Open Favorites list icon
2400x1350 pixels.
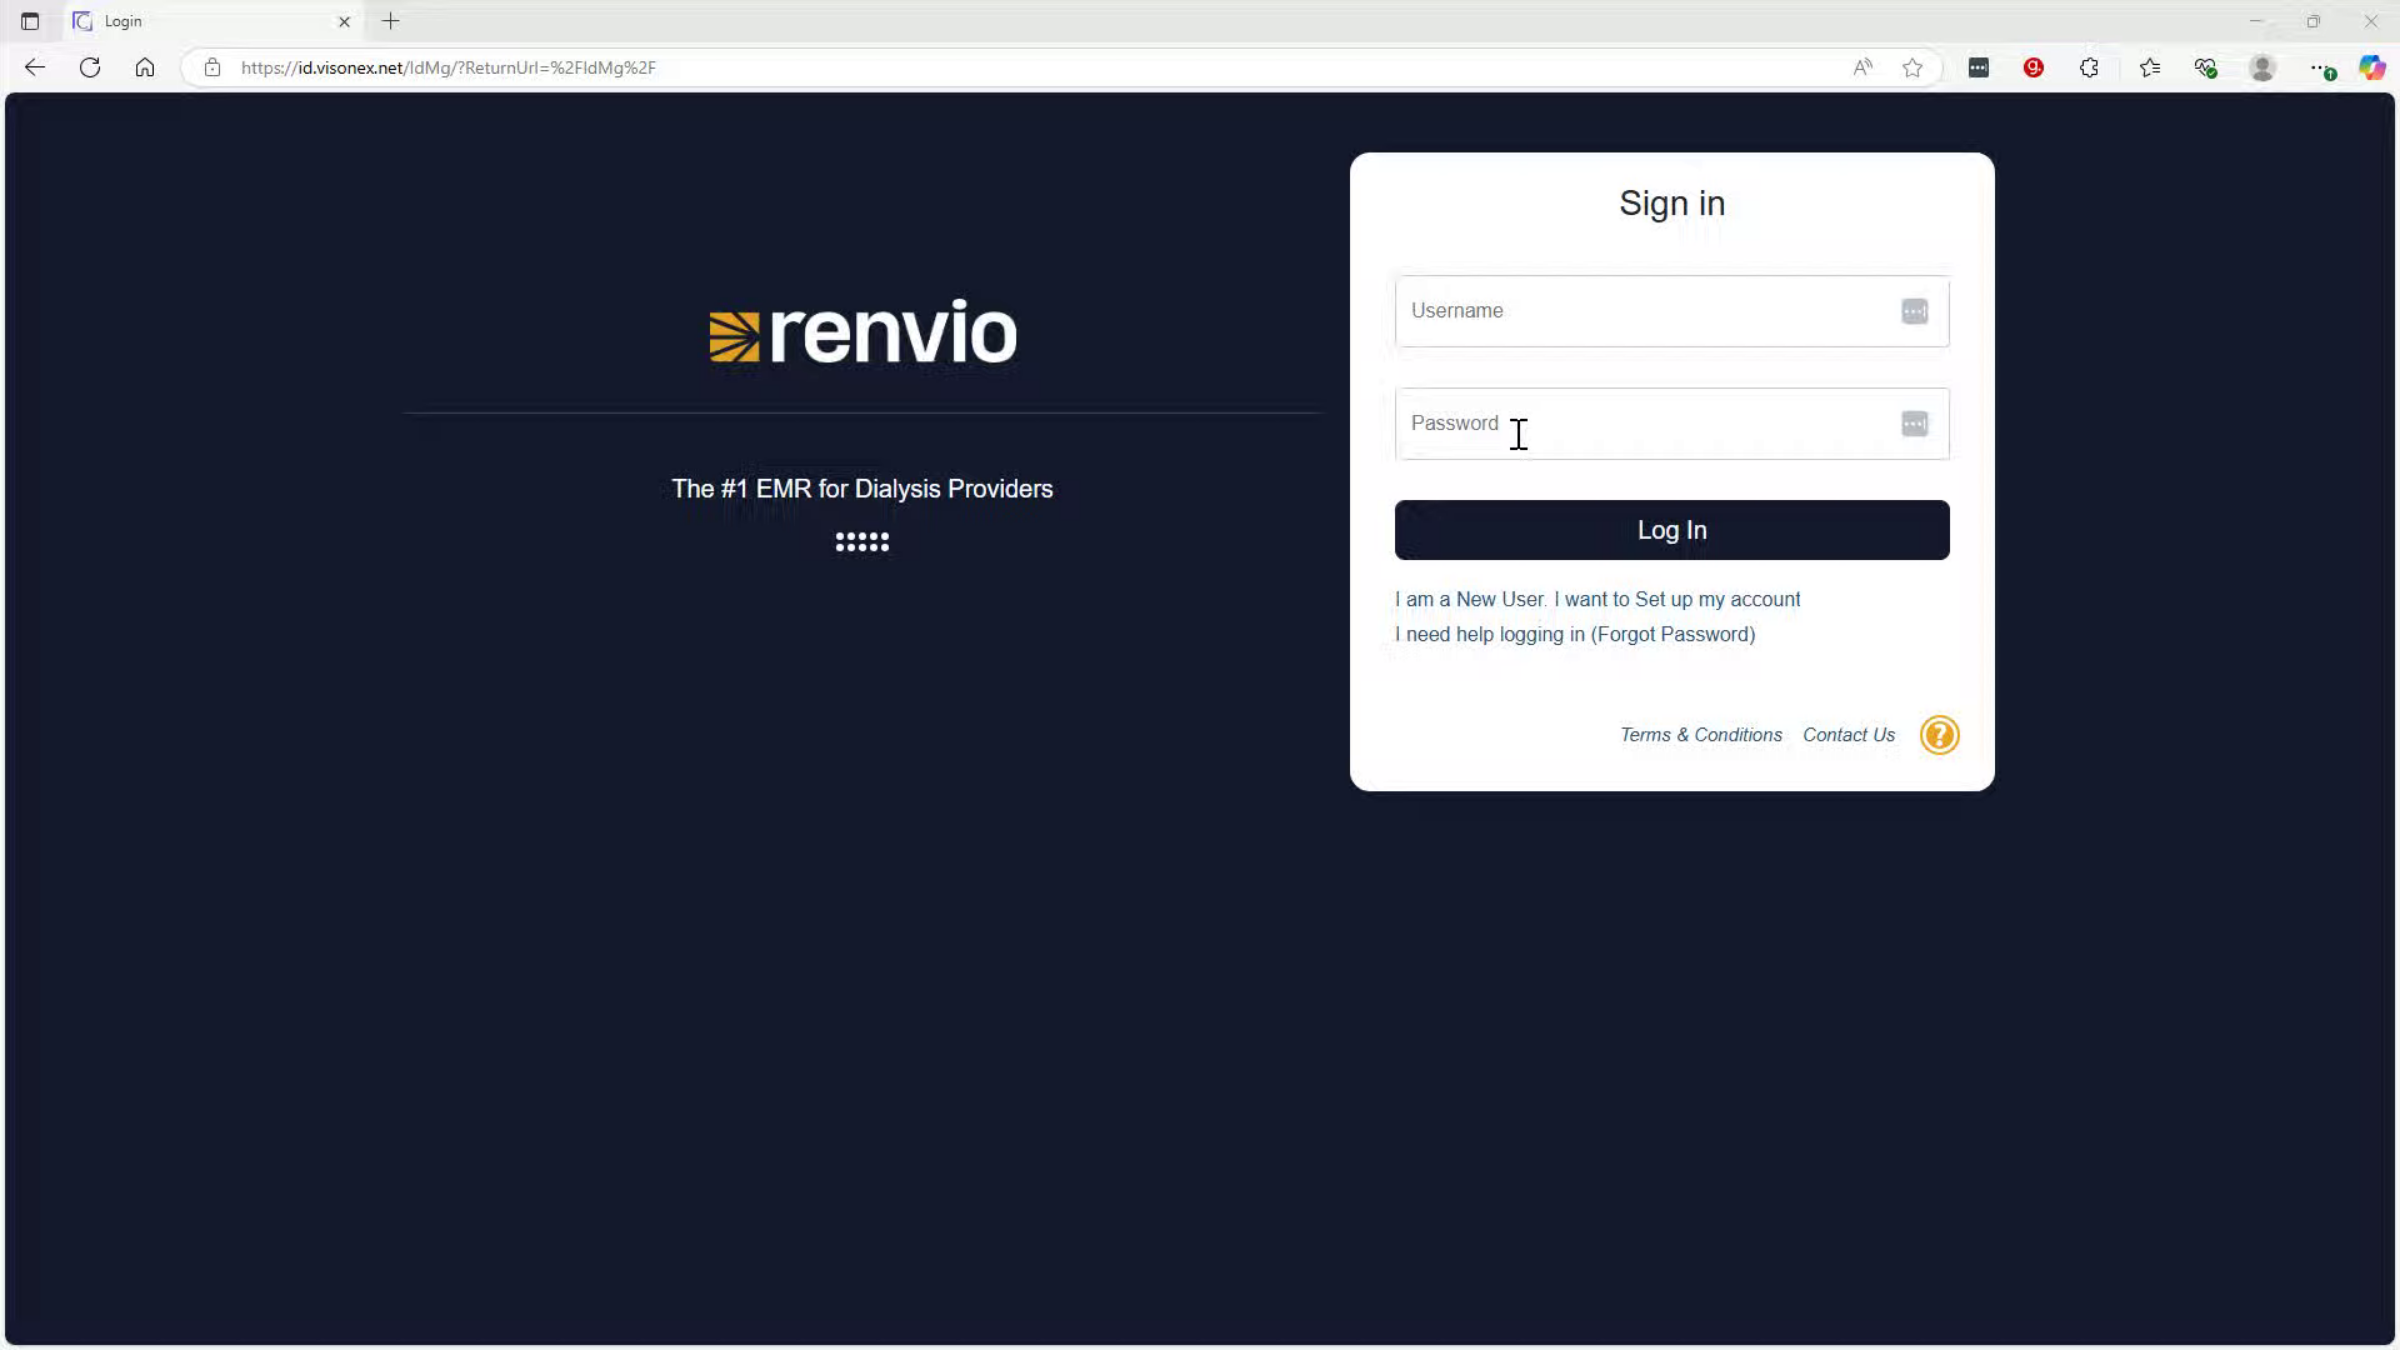click(2149, 67)
